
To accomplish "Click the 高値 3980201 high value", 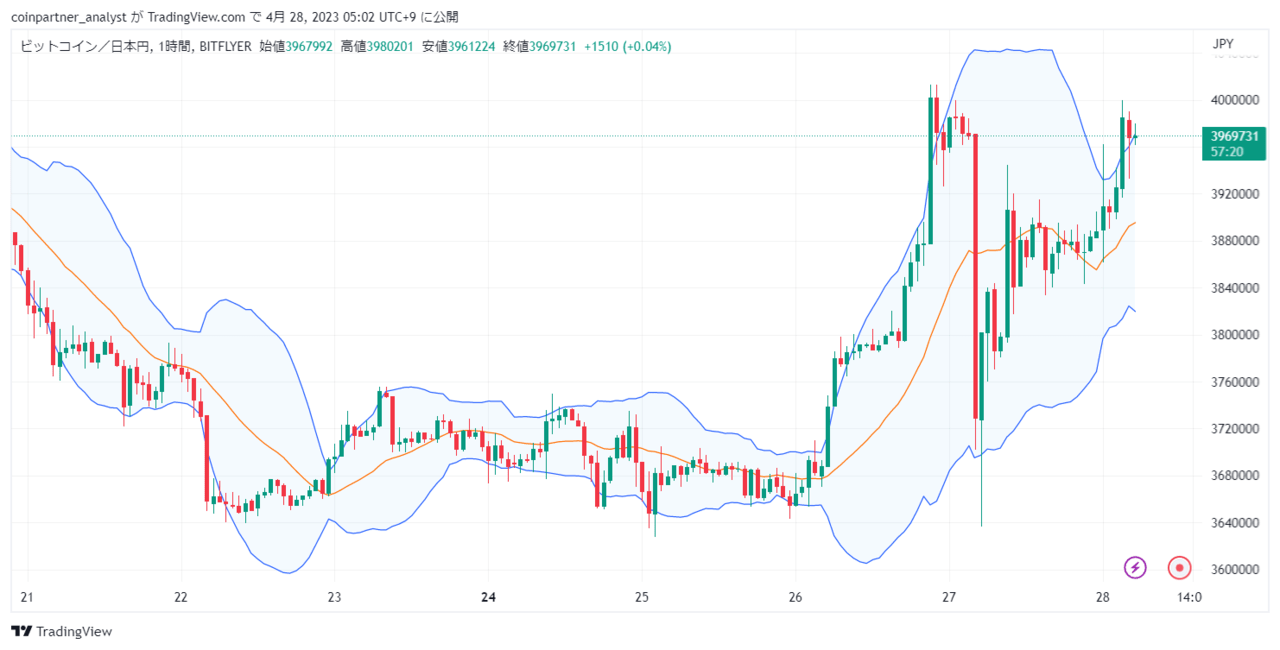I will 379,46.
